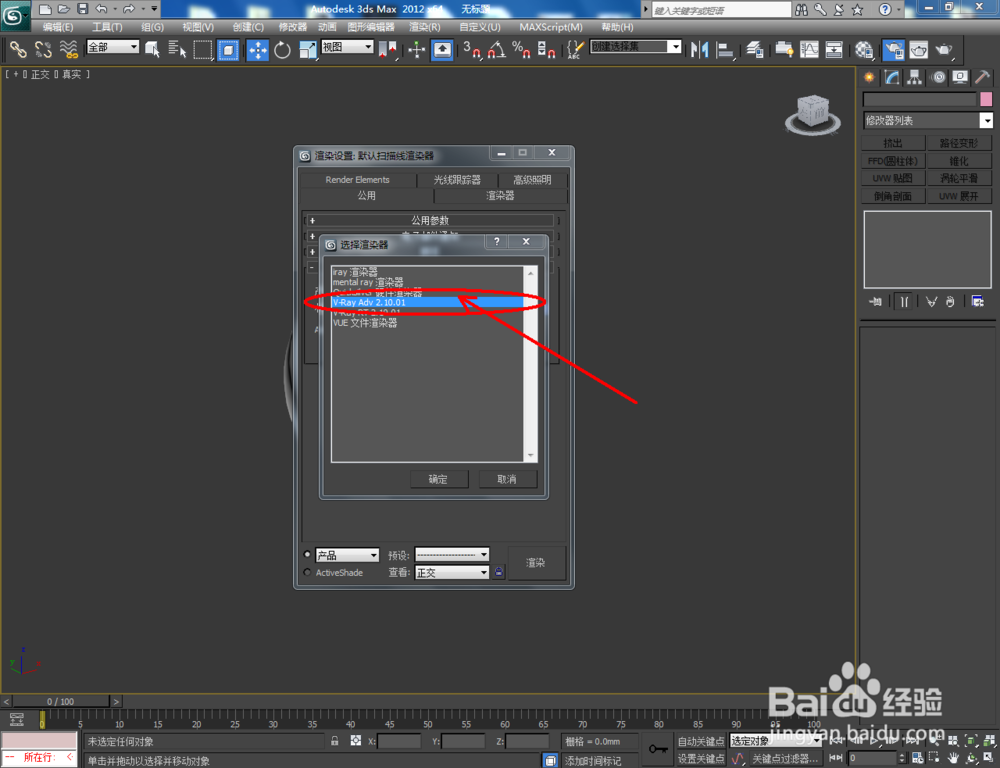
Task: Click 取消 in the 选择渲染器 dialog
Action: [507, 479]
